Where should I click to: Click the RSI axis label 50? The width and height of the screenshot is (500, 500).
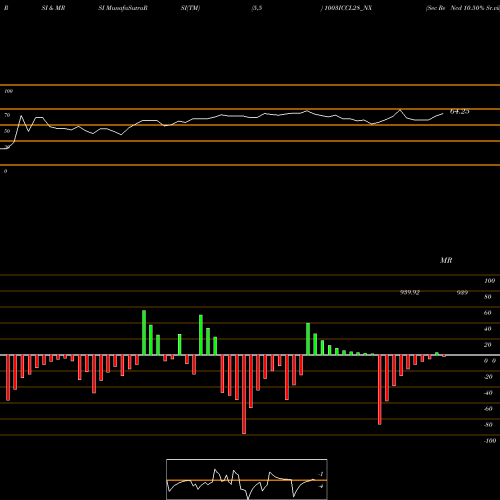click(x=7, y=131)
